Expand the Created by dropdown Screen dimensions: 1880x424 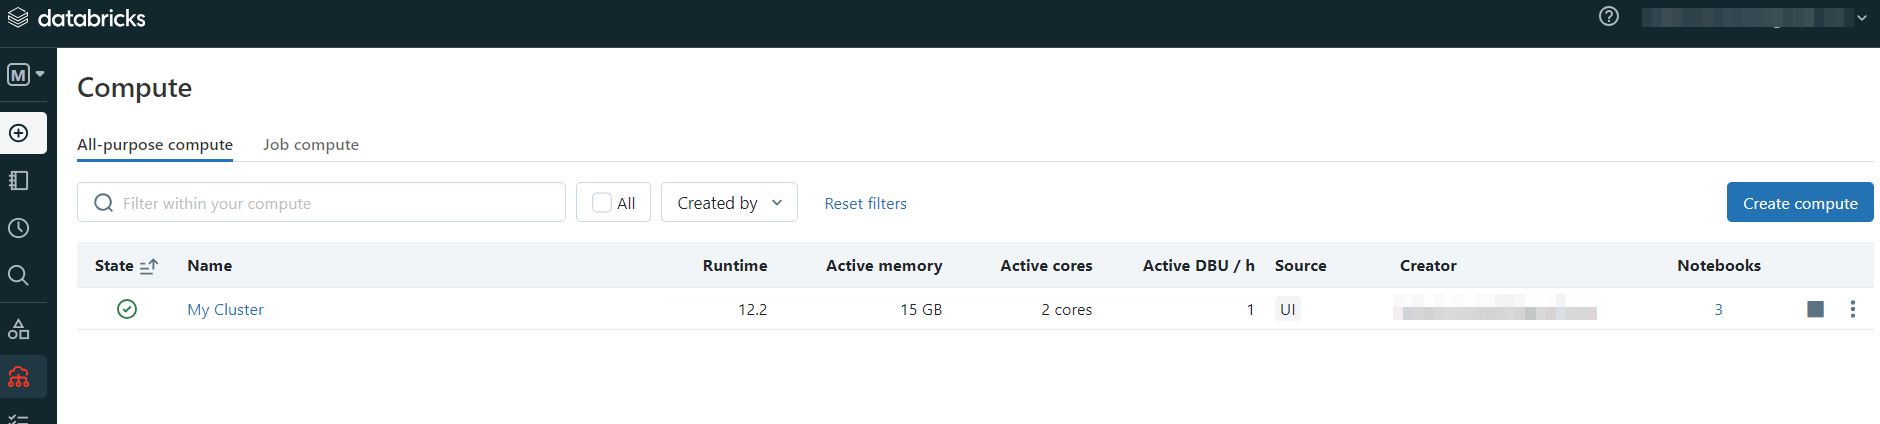click(x=729, y=203)
